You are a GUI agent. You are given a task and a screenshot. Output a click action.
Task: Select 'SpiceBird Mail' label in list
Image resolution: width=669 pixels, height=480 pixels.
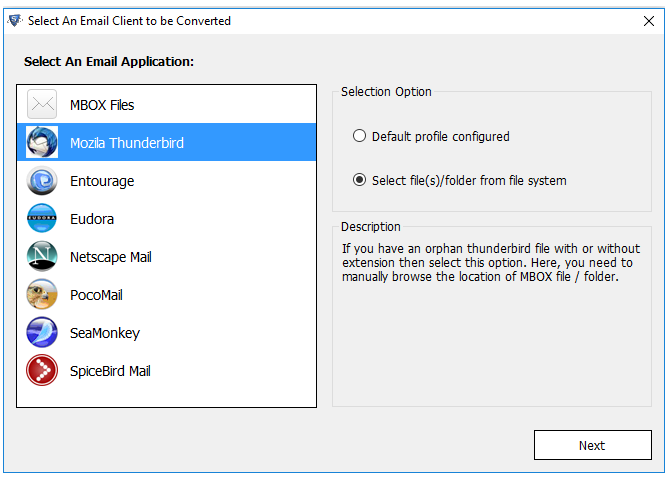pos(110,371)
